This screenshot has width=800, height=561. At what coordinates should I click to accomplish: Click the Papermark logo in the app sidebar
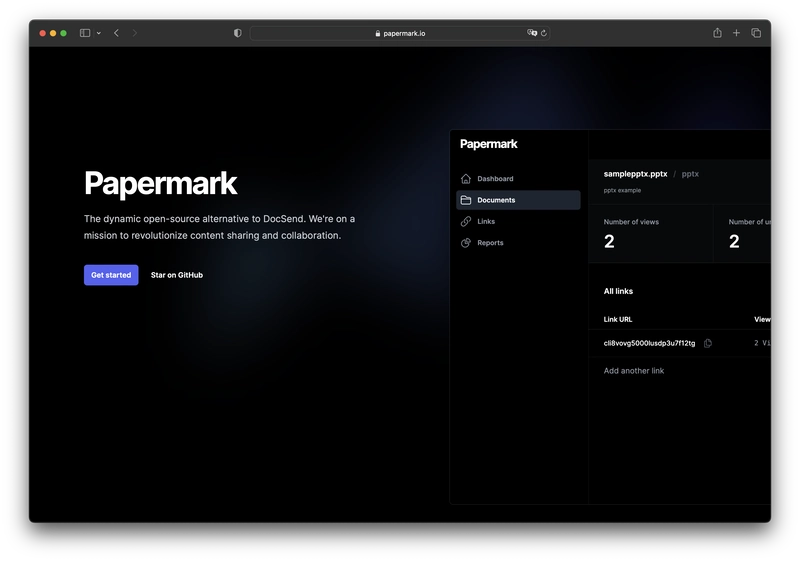coord(488,144)
